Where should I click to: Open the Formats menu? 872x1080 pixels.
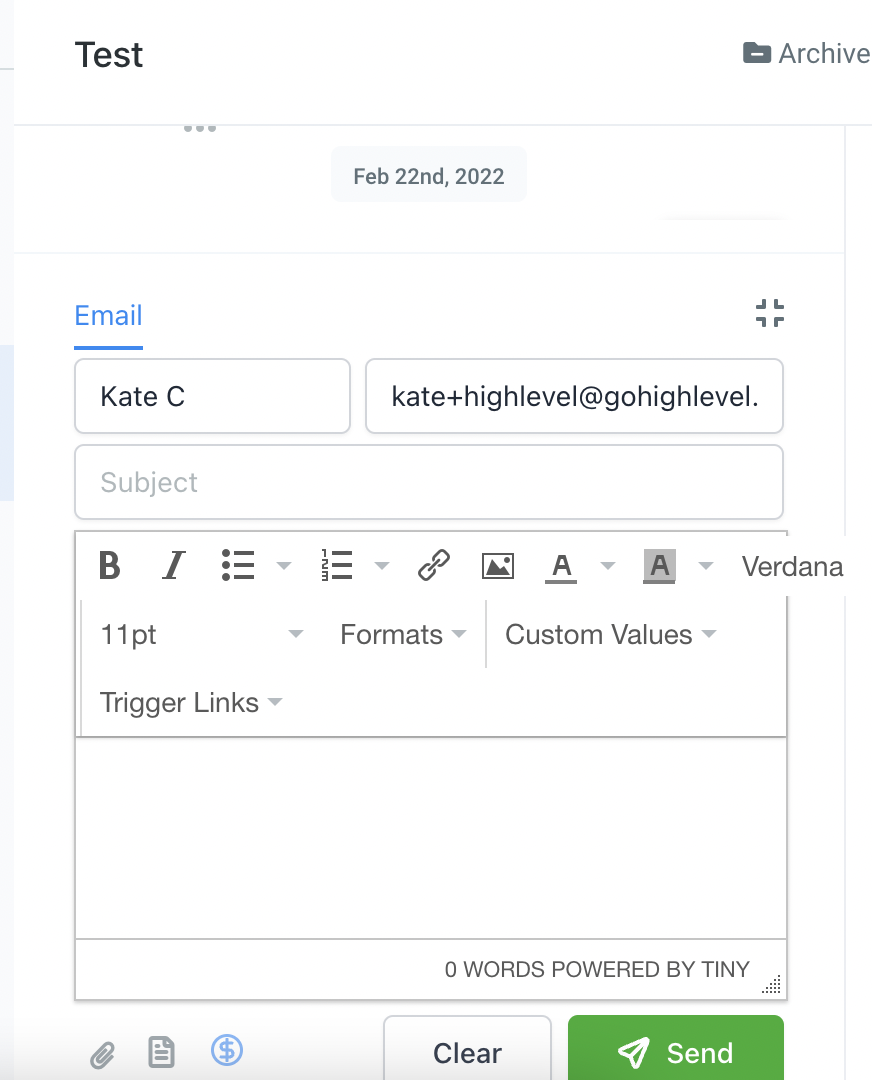coord(400,634)
